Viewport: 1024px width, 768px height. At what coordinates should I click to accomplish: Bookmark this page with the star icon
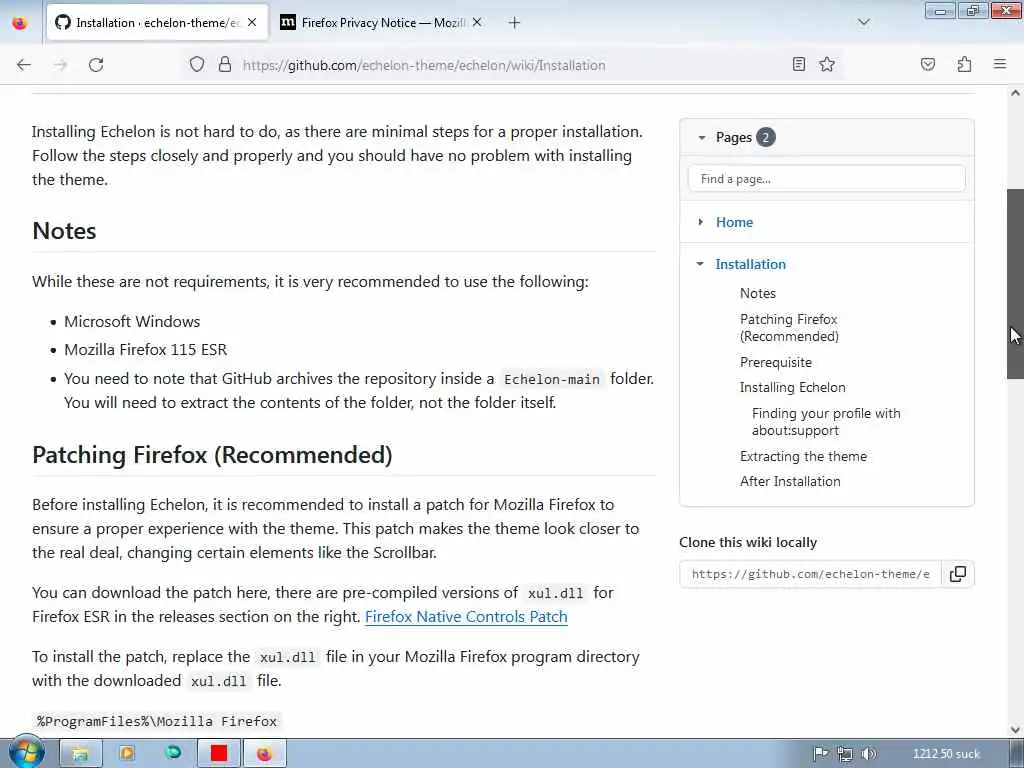point(827,64)
